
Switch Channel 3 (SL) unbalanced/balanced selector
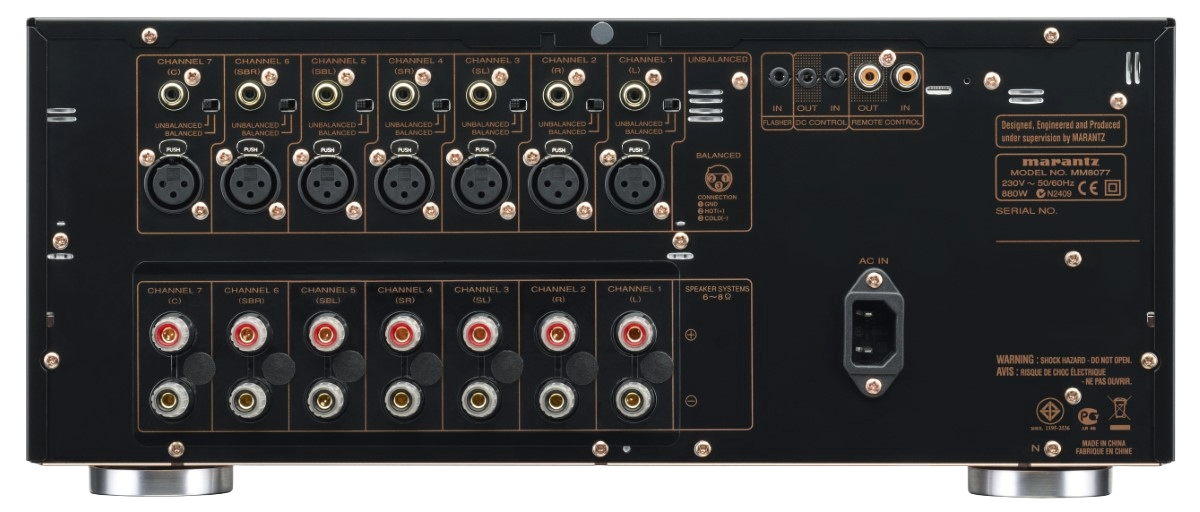tap(519, 106)
